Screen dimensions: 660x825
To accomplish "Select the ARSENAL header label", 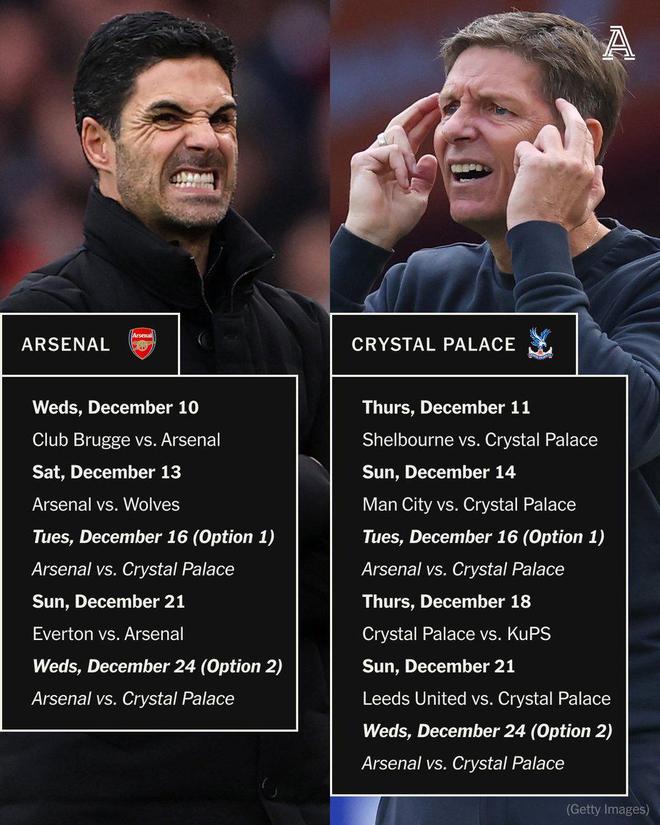I will point(66,345).
